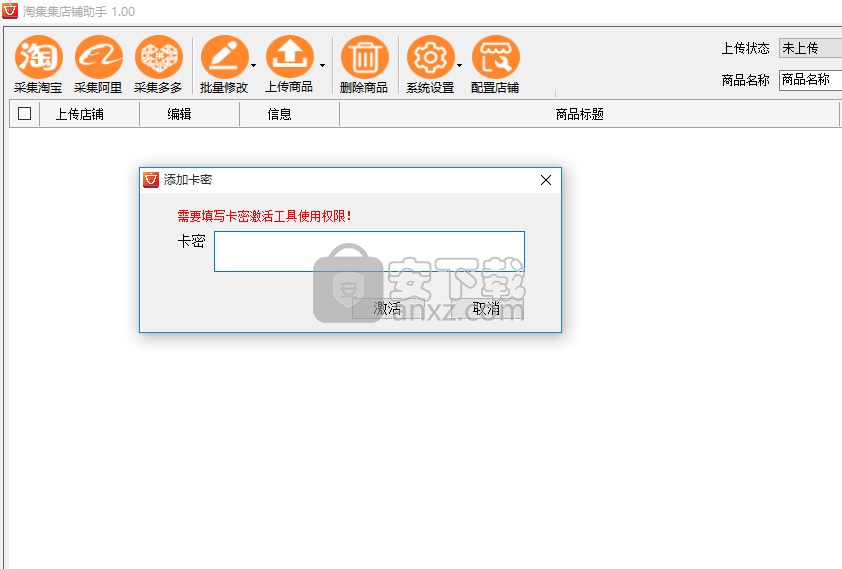Open the 采集阿里 Alibaba collection tool

point(98,64)
